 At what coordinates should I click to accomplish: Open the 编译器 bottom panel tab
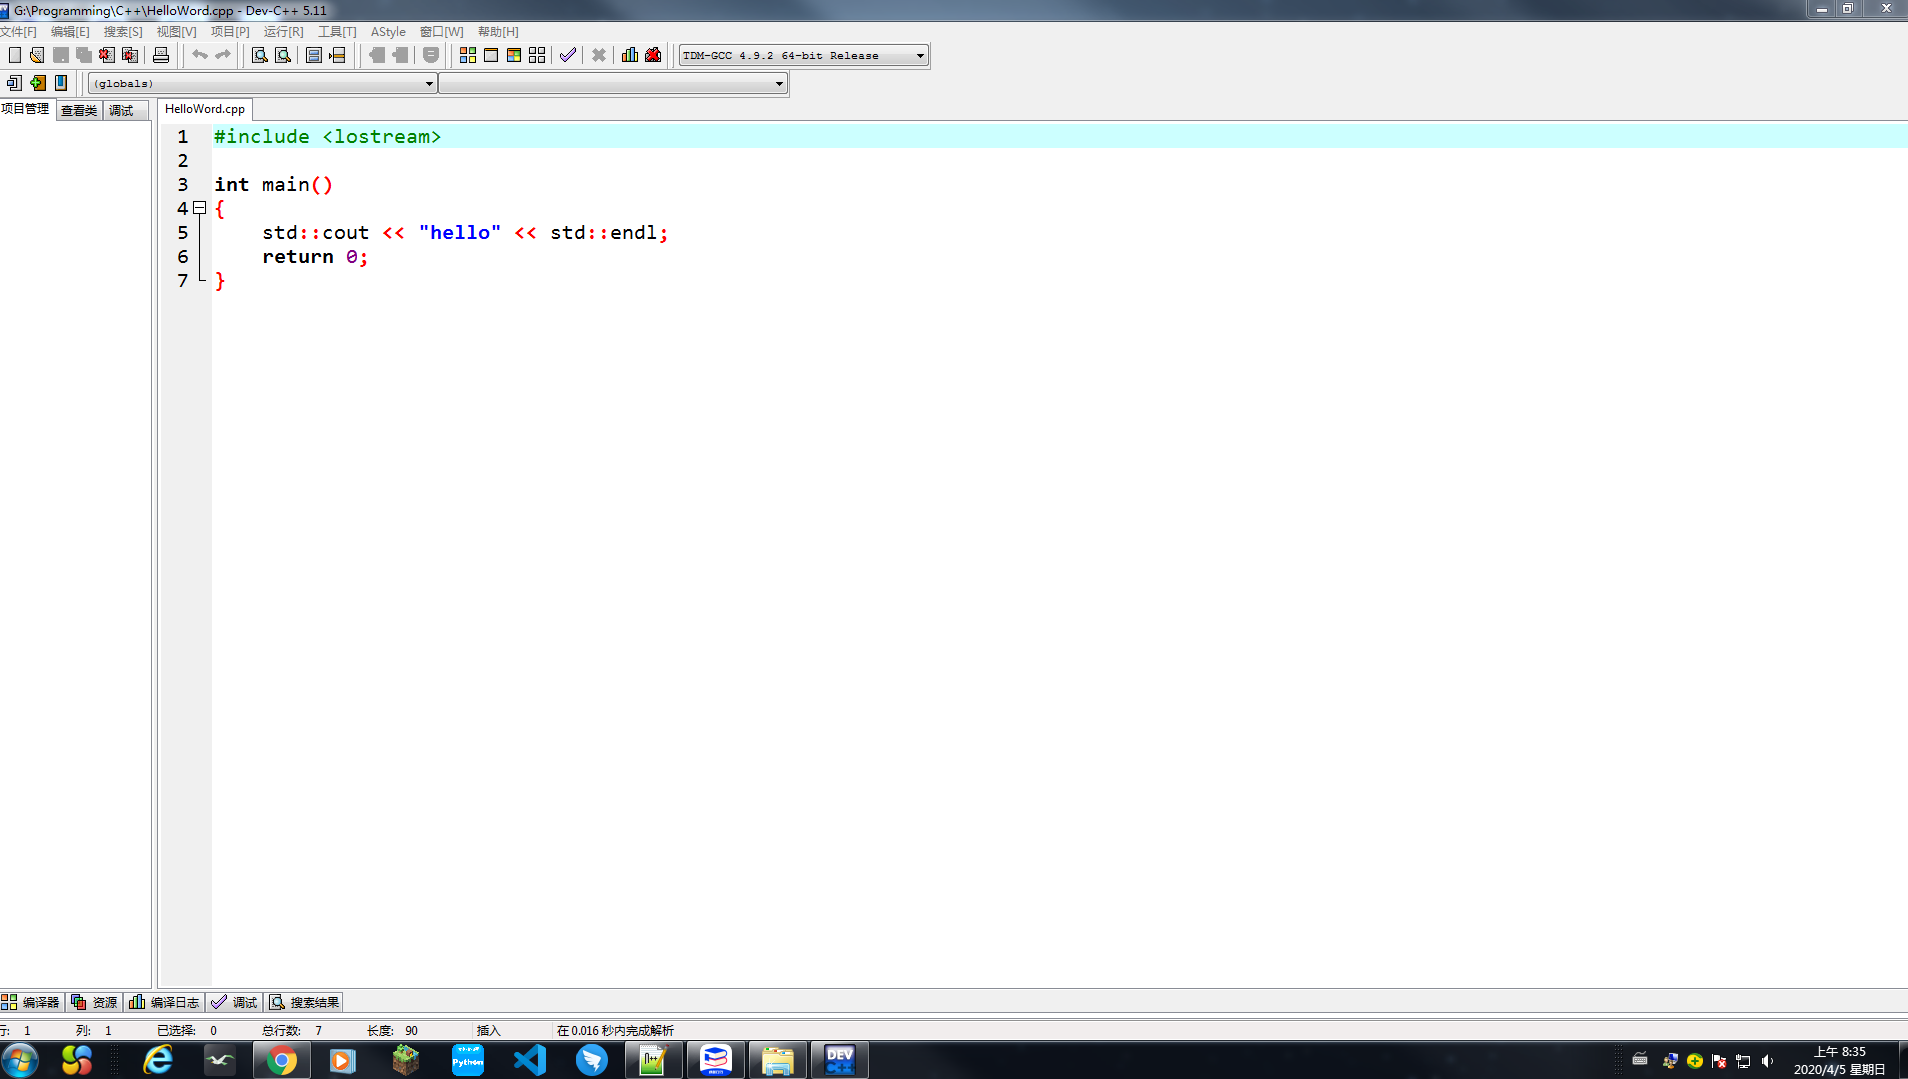pos(32,1002)
